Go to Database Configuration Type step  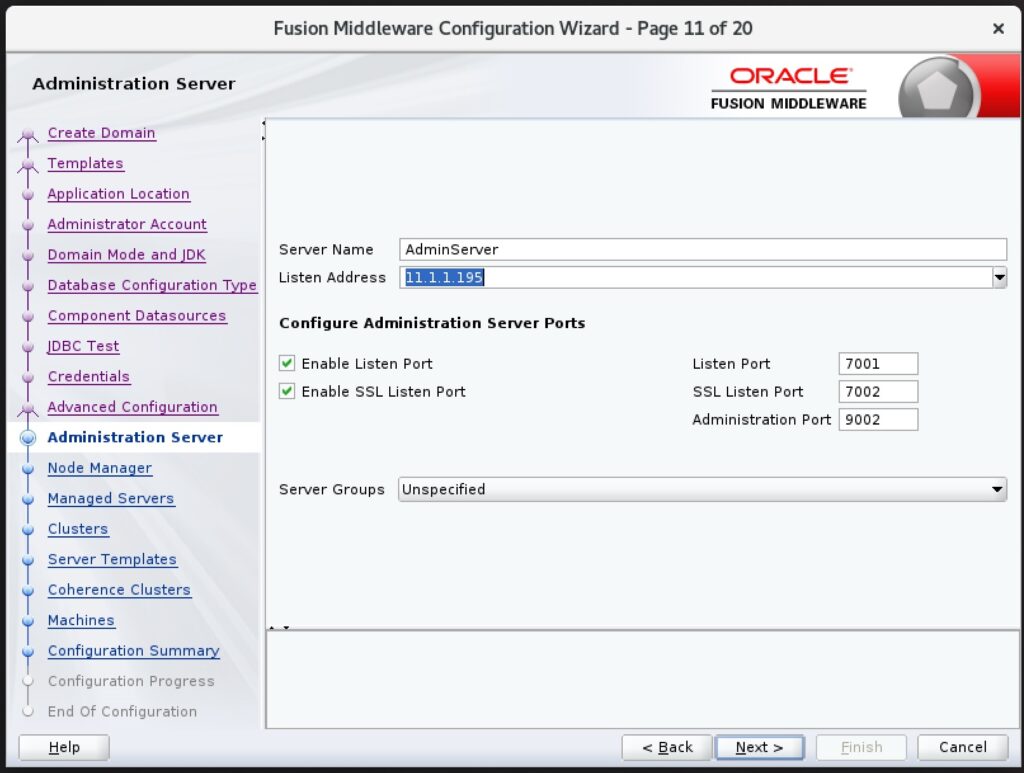tap(152, 285)
